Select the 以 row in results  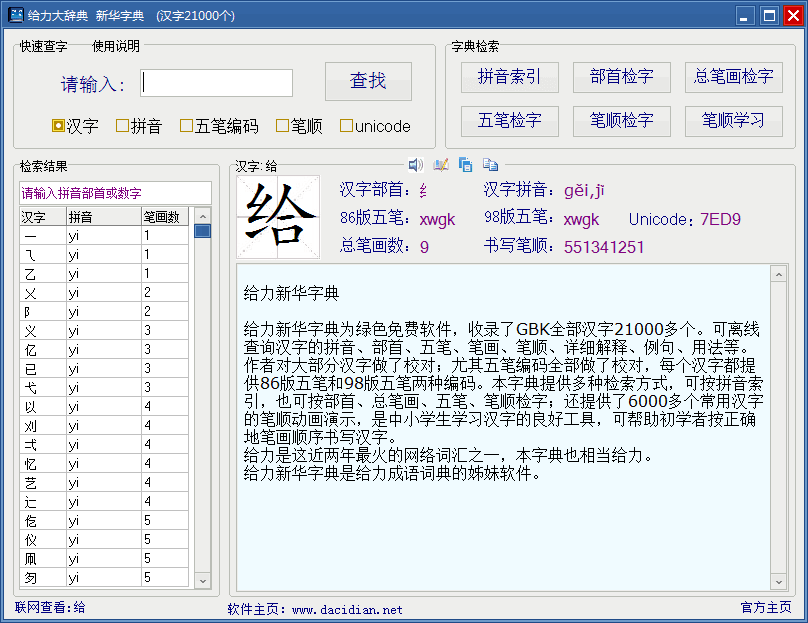point(104,407)
